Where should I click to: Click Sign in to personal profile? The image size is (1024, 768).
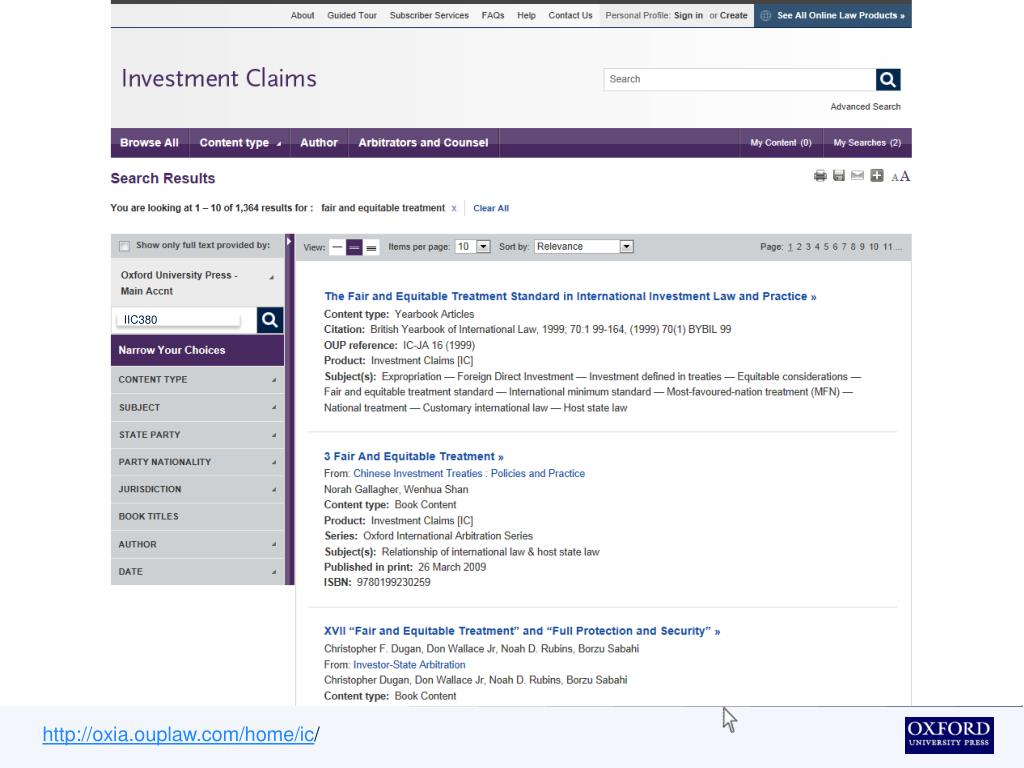(x=688, y=15)
